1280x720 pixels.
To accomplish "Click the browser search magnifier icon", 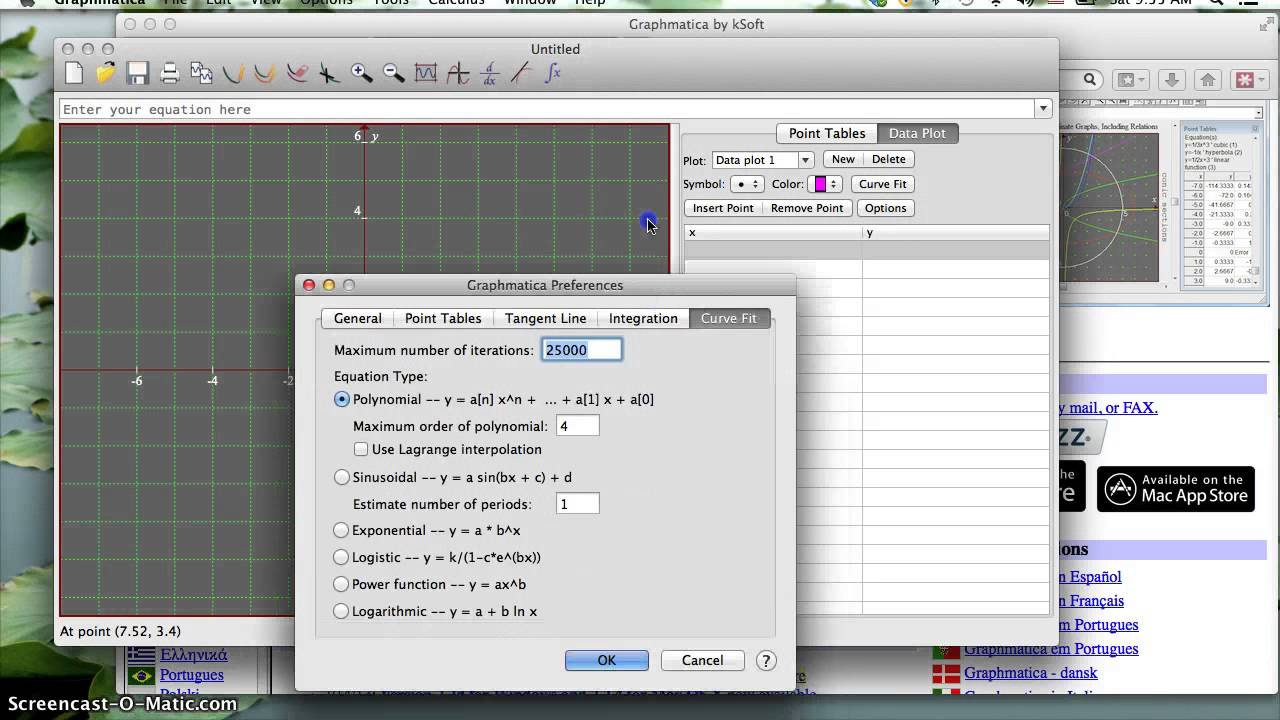I will point(1090,80).
